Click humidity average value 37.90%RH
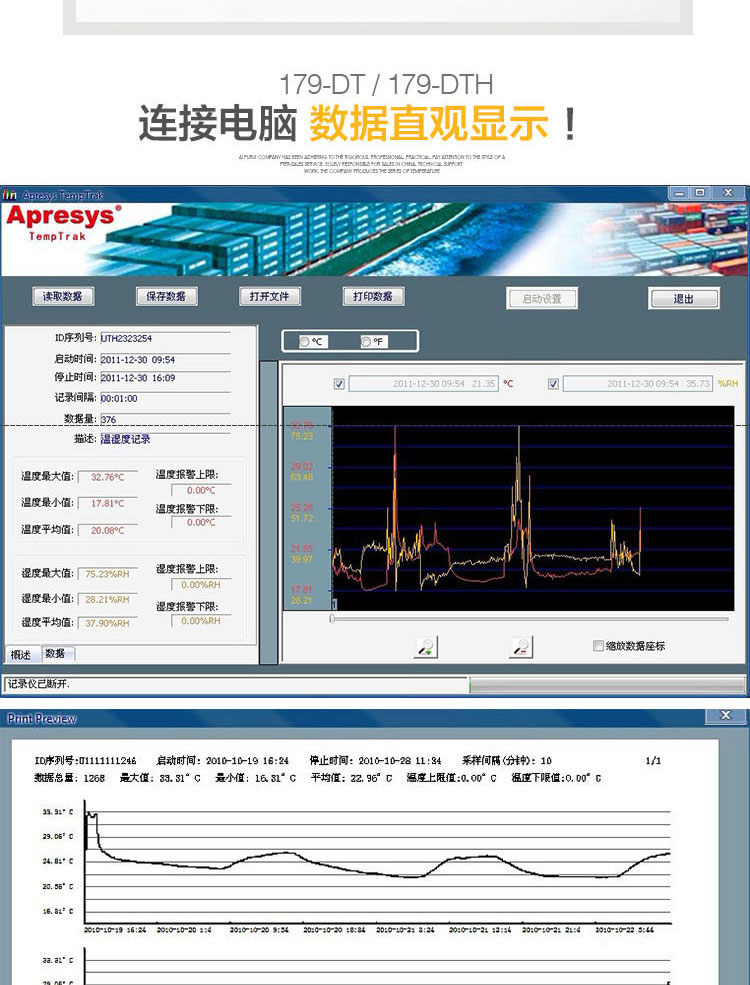 (x=107, y=623)
